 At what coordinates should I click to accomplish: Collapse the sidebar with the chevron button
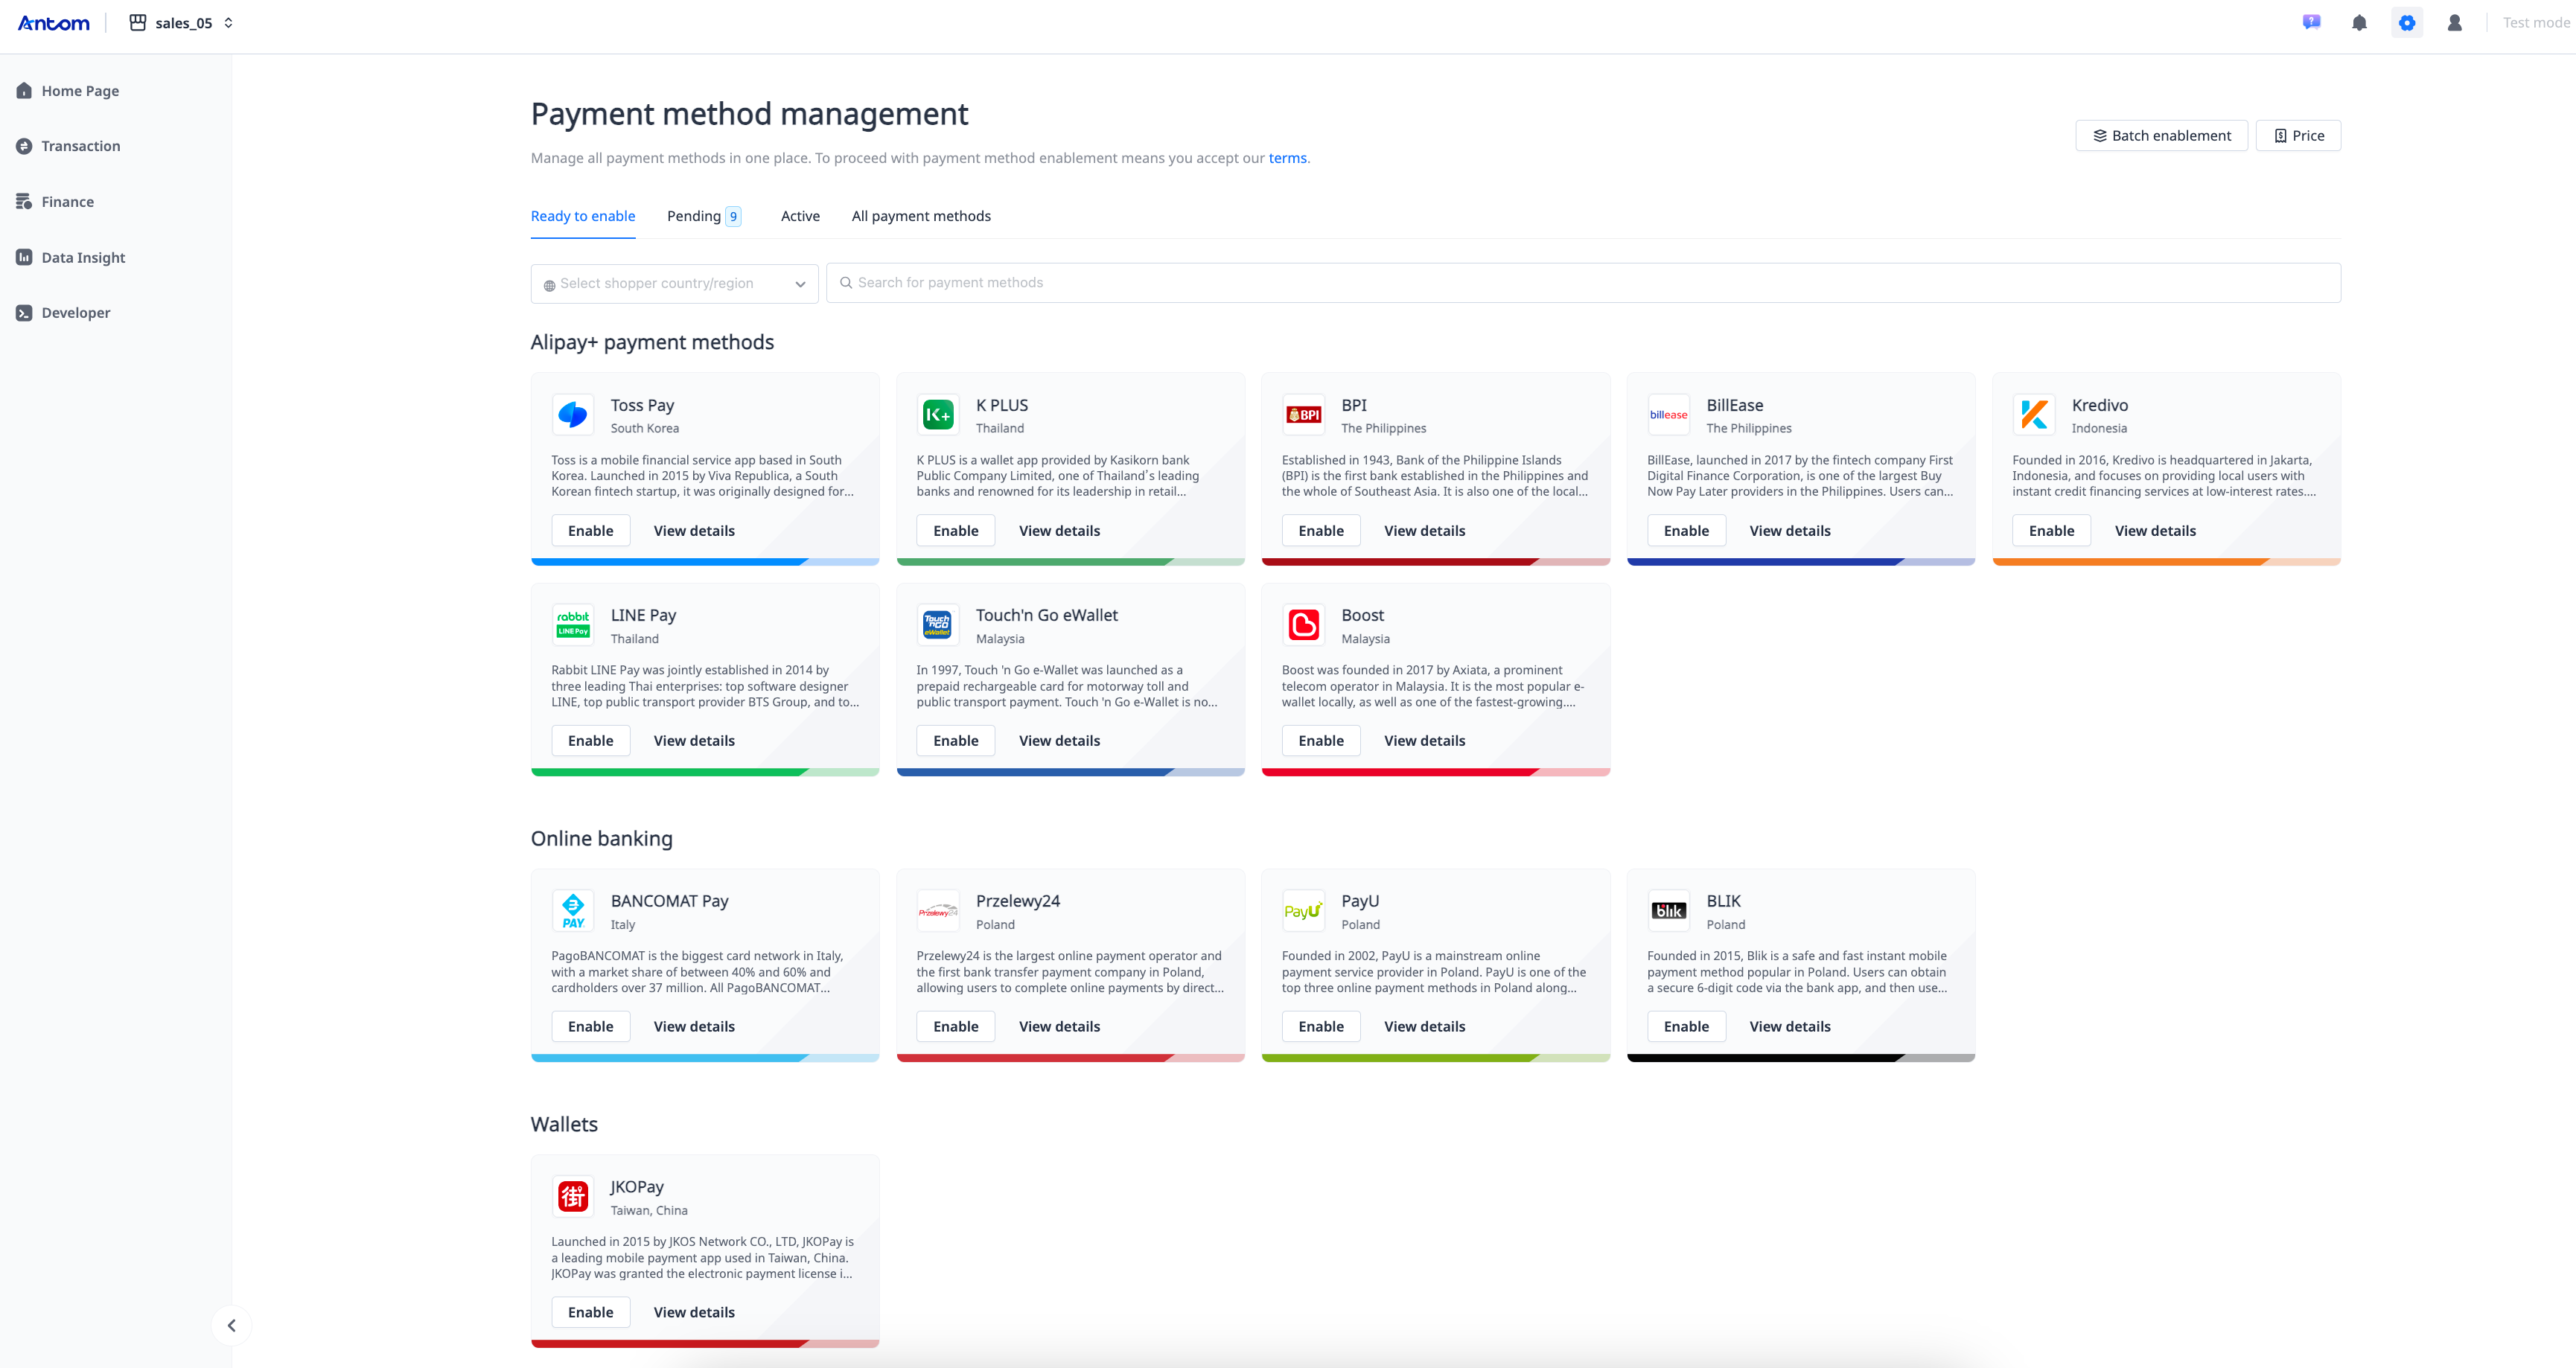[232, 1325]
